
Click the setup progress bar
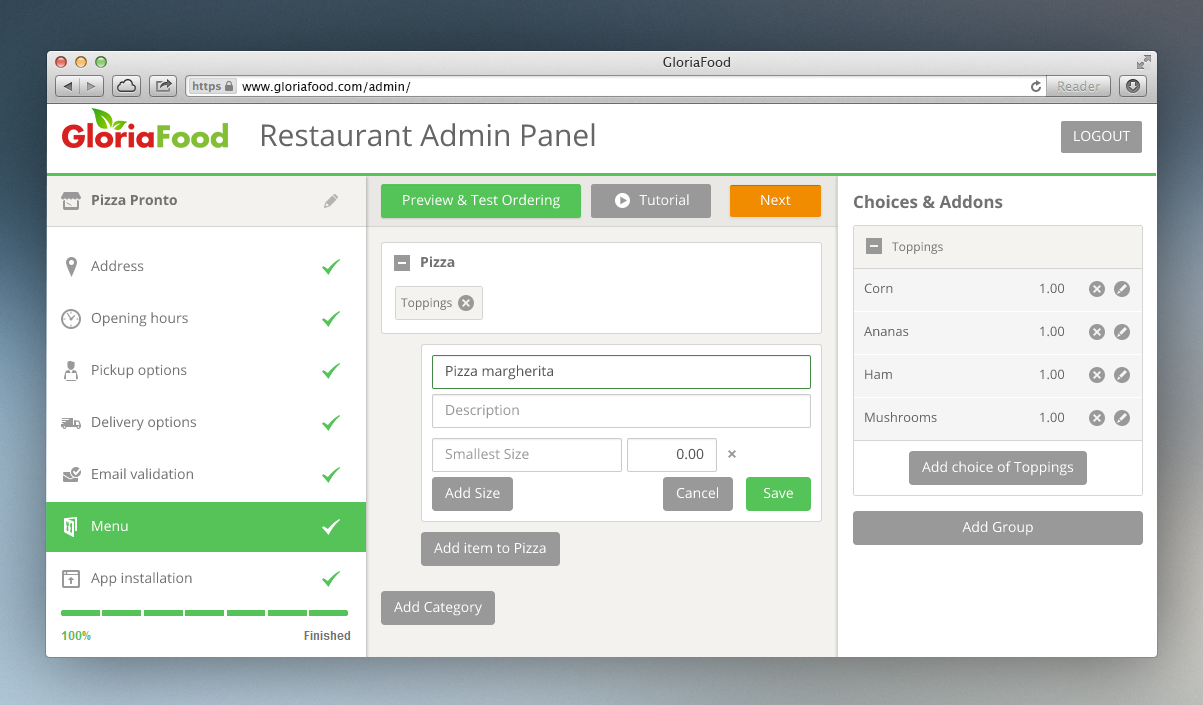tap(205, 613)
